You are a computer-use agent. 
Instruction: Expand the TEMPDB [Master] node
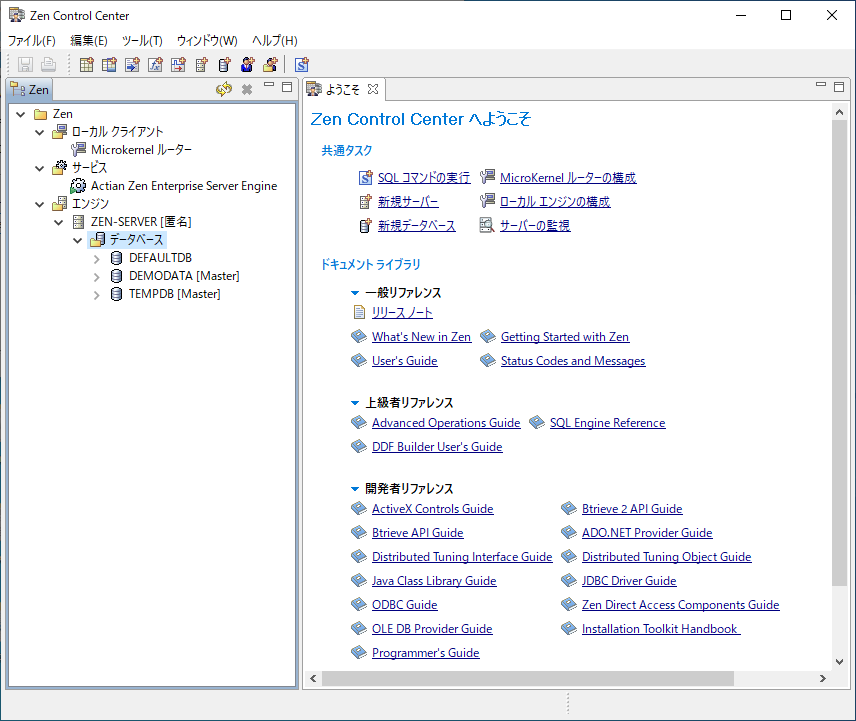point(97,294)
